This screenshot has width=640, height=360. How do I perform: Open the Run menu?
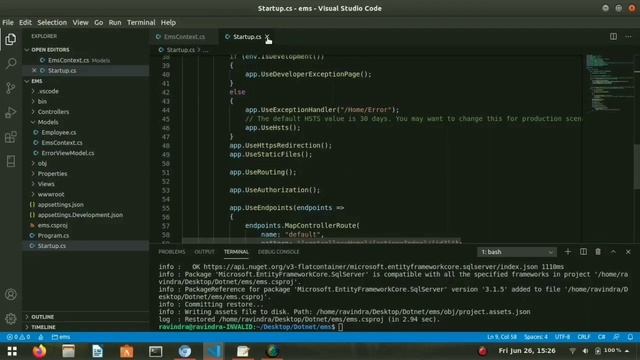(115, 22)
